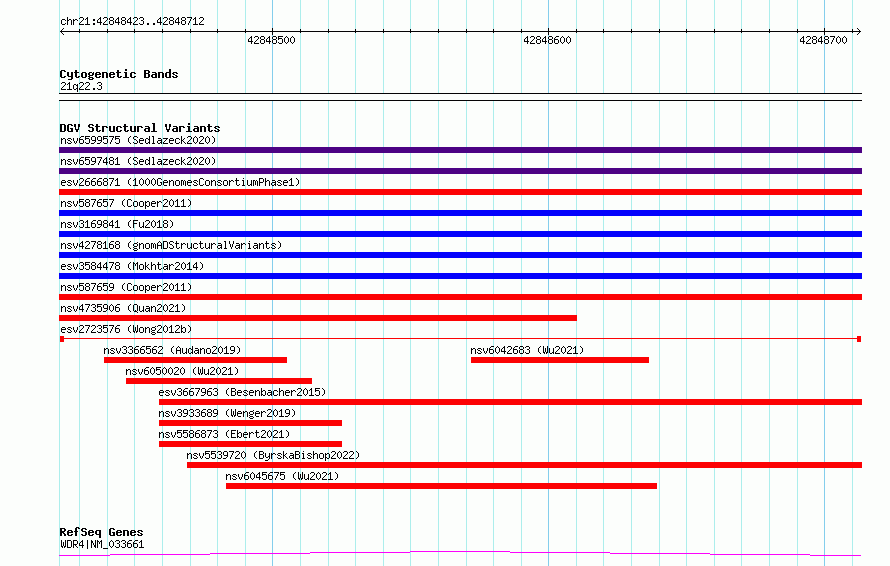Click the red bar for nsv6042683
Screen dimensions: 890x566
click(560, 360)
